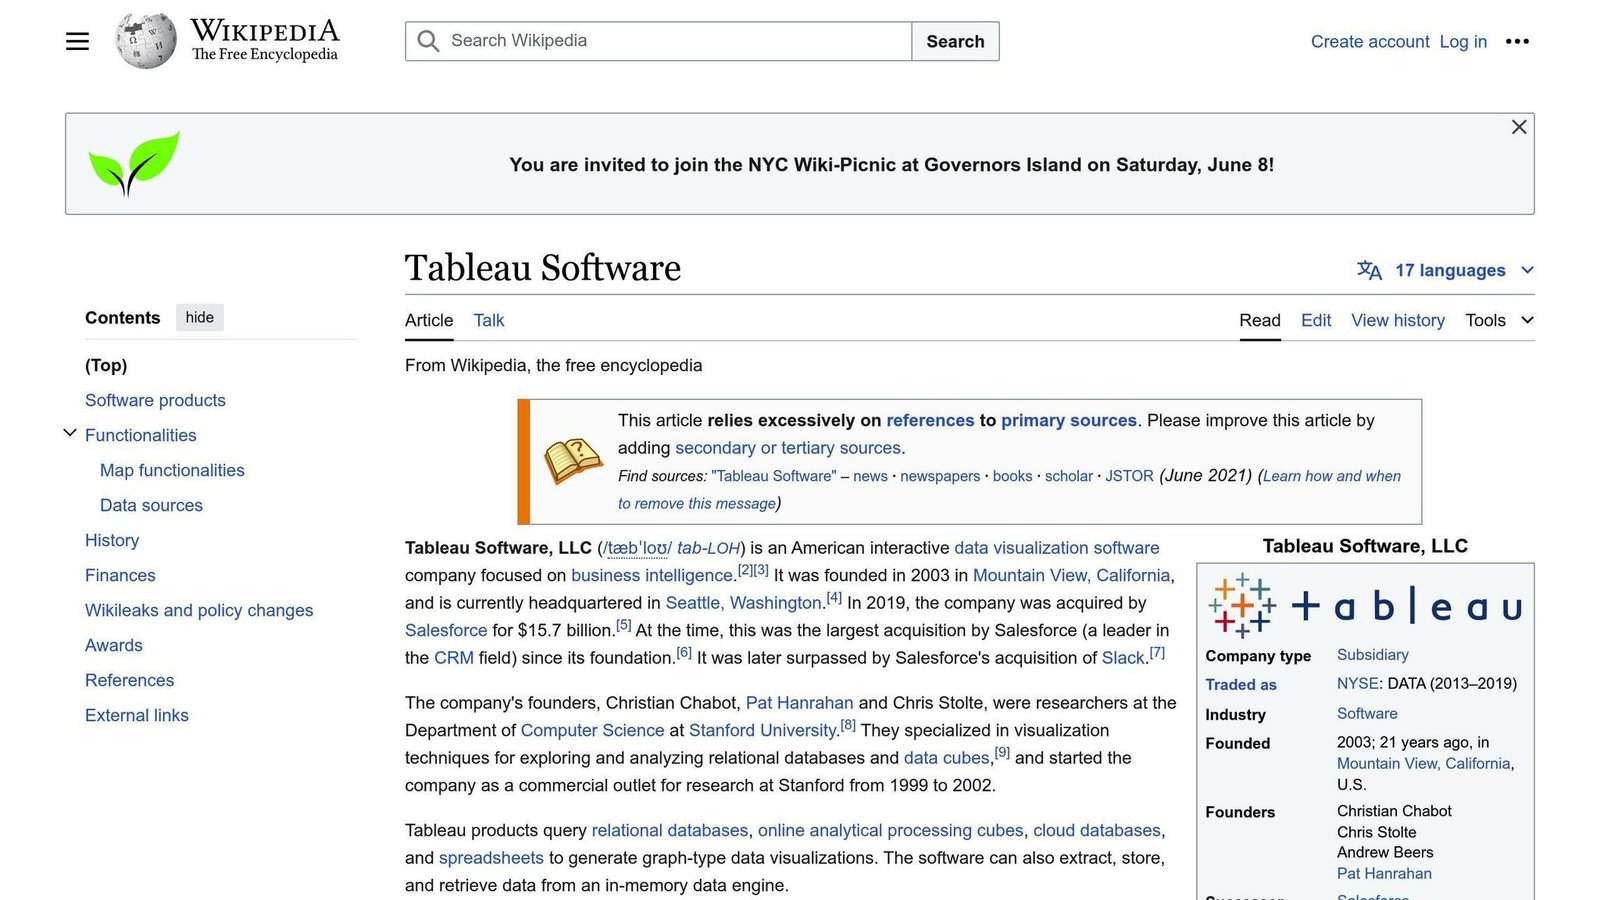
Task: Click the Software link in infobox Industry row
Action: click(1367, 714)
